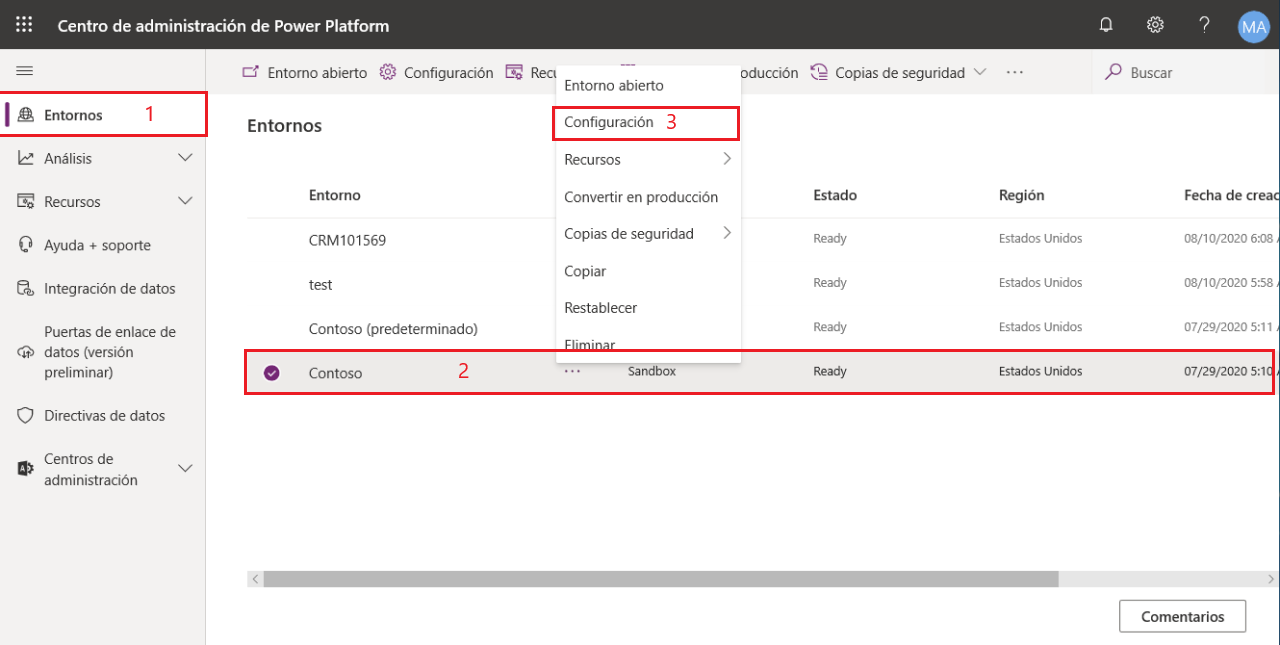The height and width of the screenshot is (645, 1280).
Task: Click the Centros de administración icon
Action: tap(26, 469)
